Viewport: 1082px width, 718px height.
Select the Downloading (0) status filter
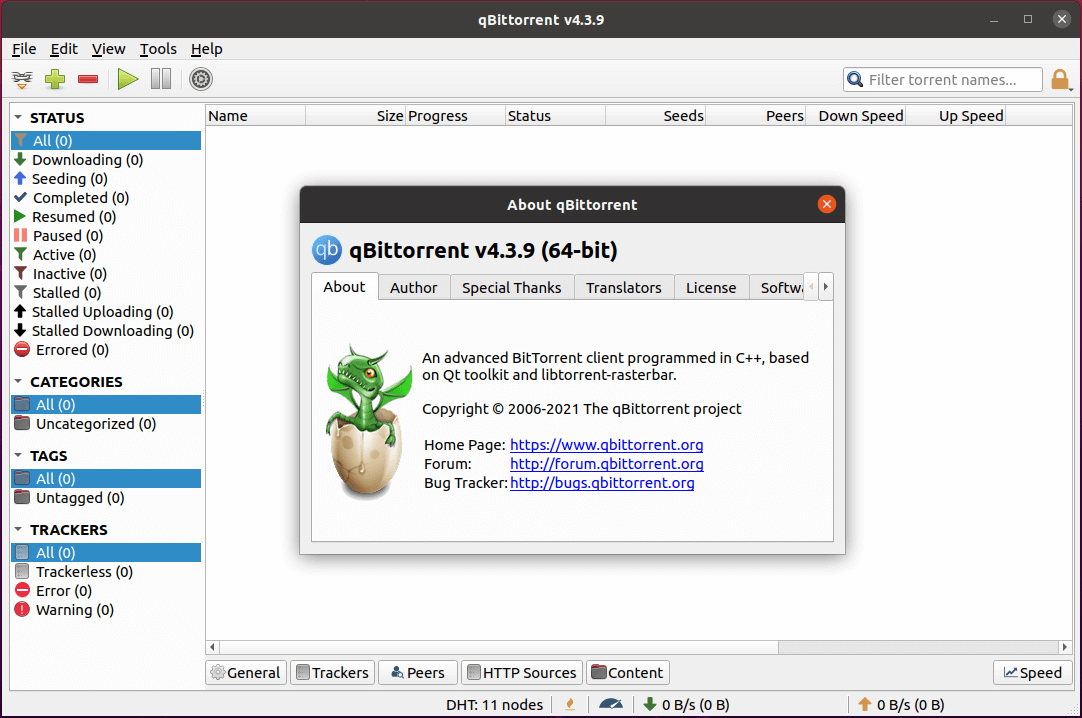point(106,160)
